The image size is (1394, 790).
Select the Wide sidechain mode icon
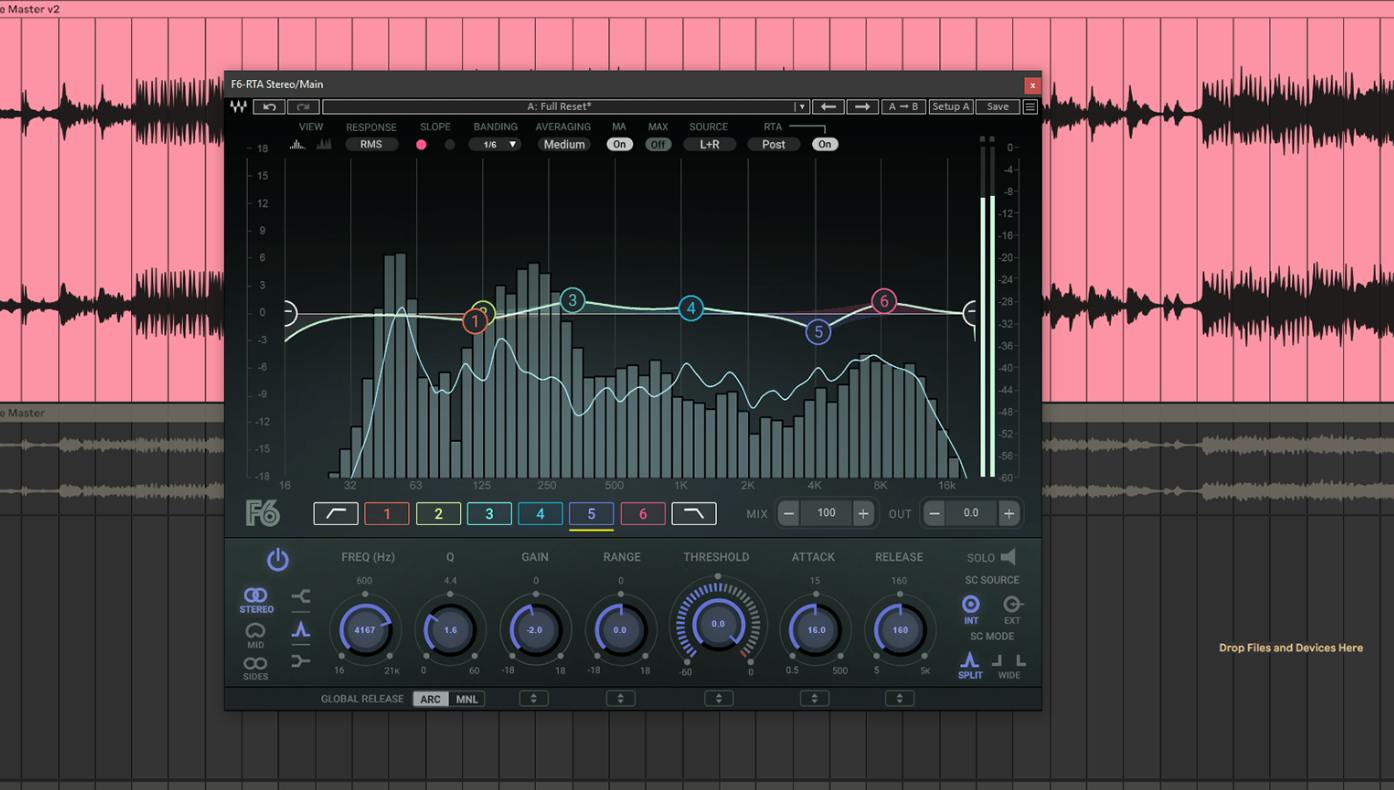[1009, 666]
